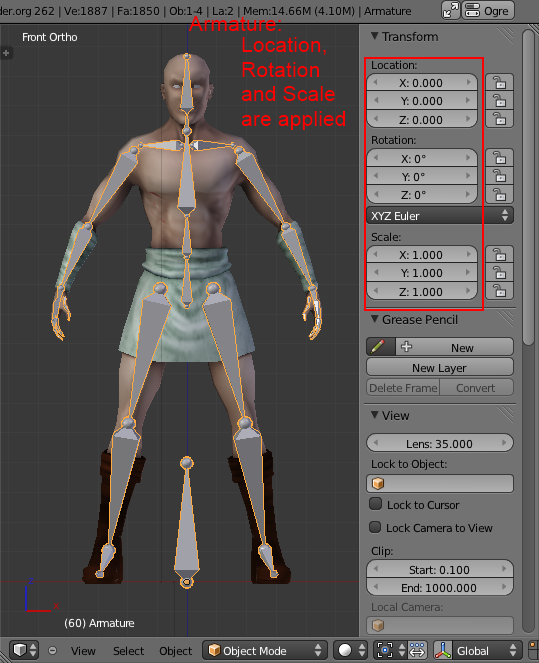Toggle the Rotation Y lock
Screen dimensions: 539x663
tap(499, 176)
